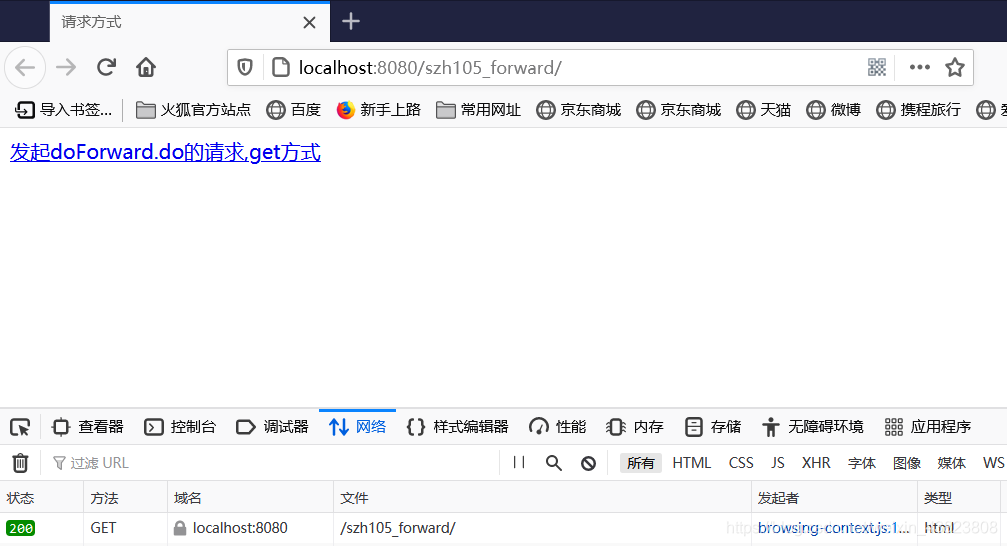Switch to the 控制台 console tab
The image size is (1007, 546).
click(x=180, y=427)
